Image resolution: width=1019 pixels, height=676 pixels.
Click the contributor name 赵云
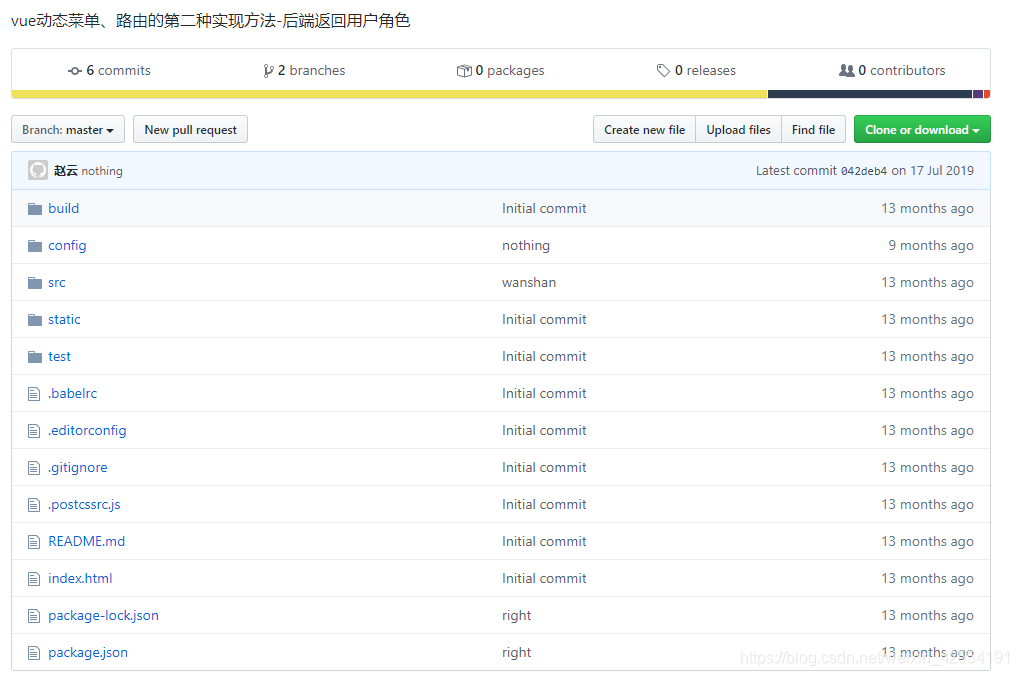click(x=65, y=170)
